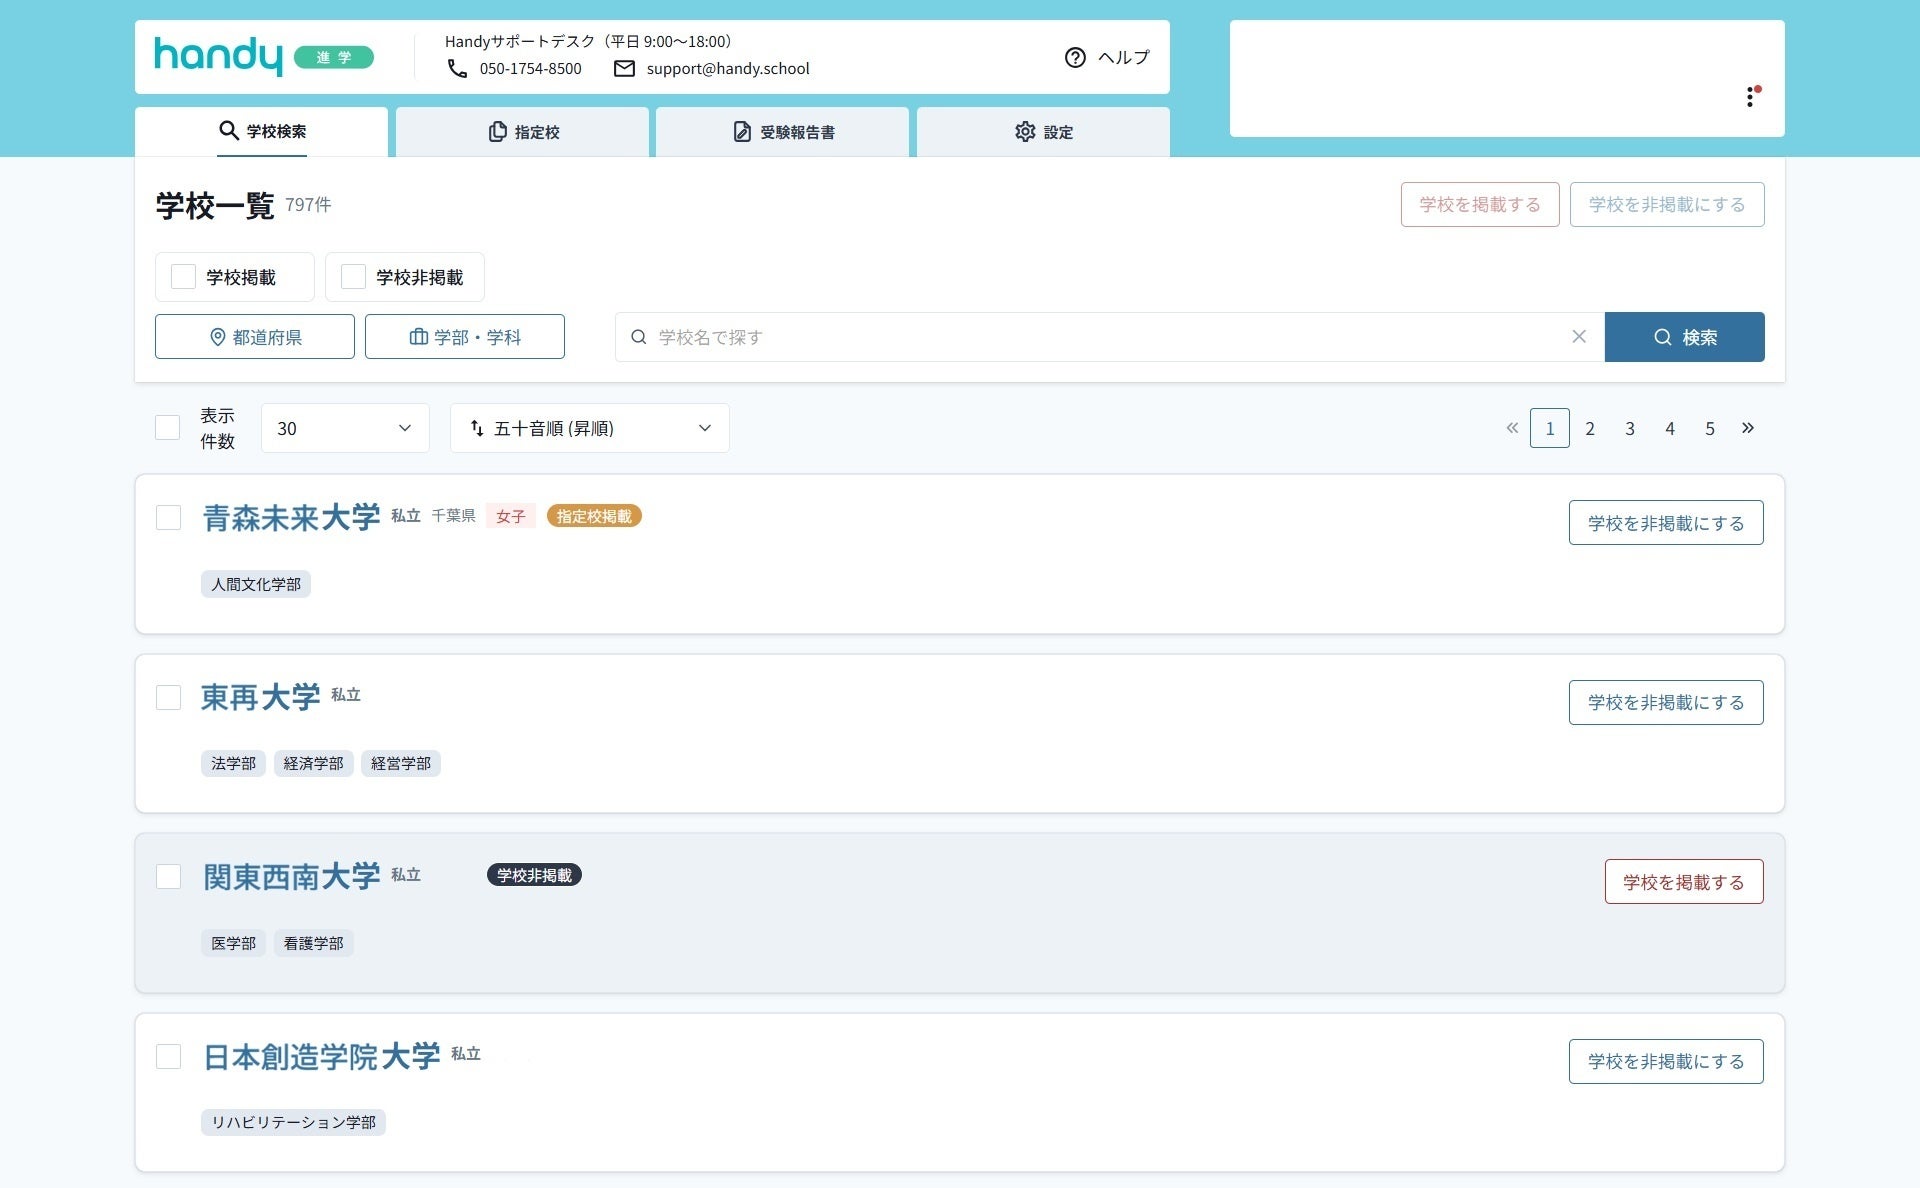This screenshot has width=1920, height=1188.
Task: Select the checkbox for 関東西南大学
Action: (x=168, y=877)
